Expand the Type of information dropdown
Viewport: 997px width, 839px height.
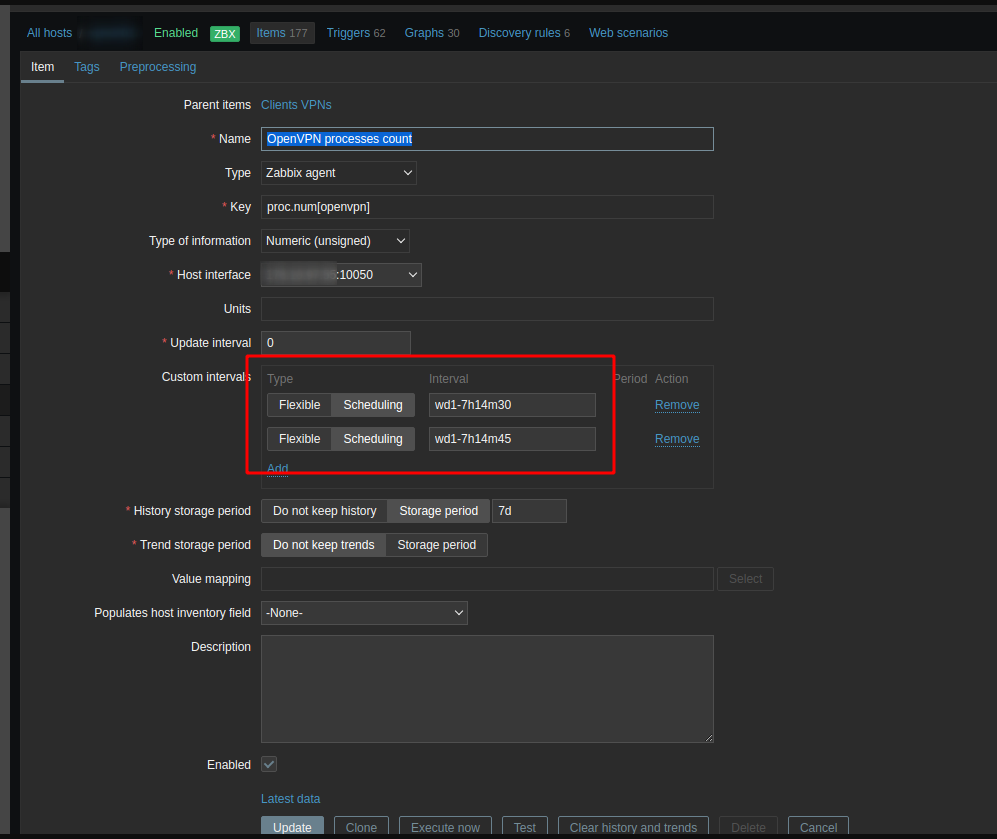coord(335,241)
